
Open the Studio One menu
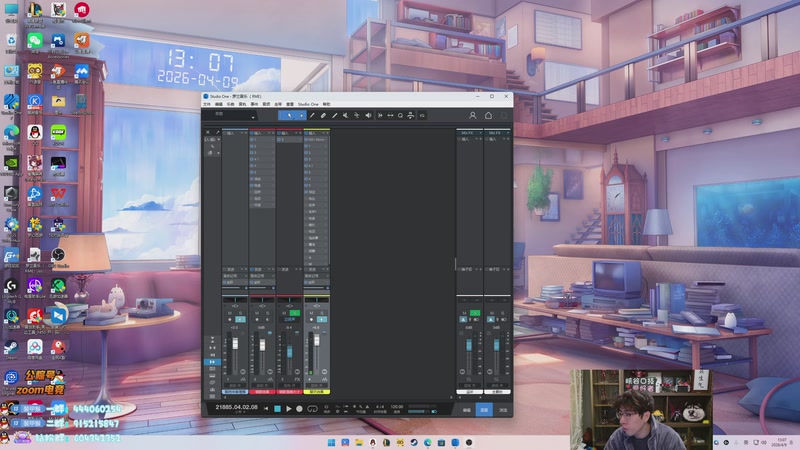308,104
